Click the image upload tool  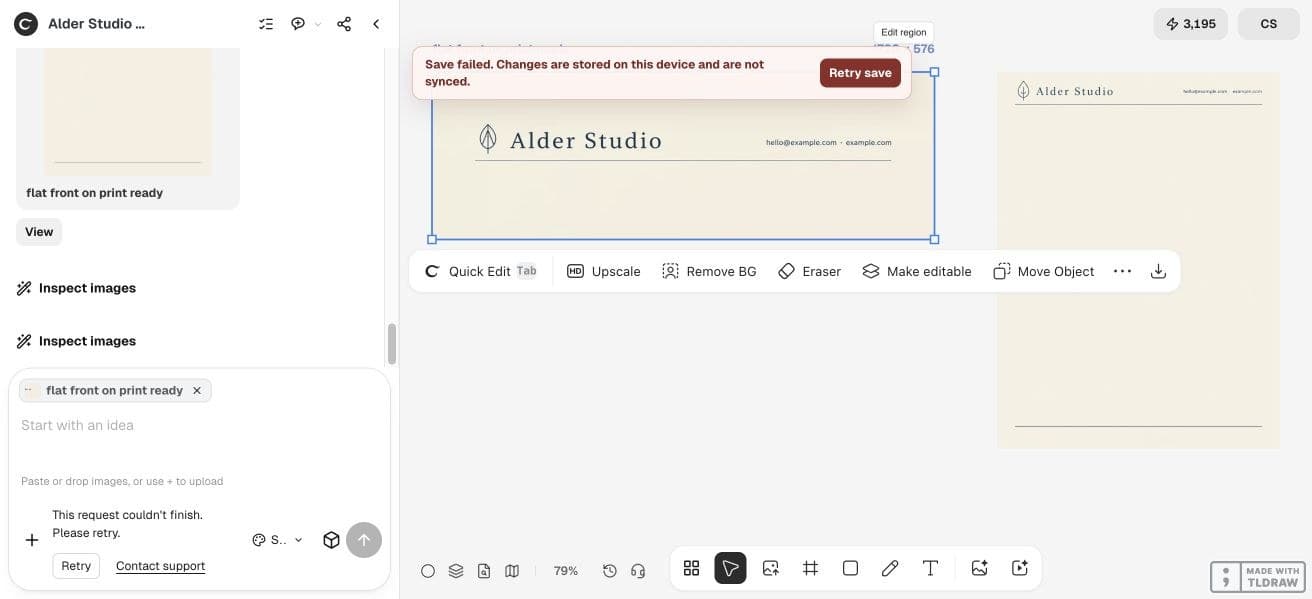coord(770,568)
